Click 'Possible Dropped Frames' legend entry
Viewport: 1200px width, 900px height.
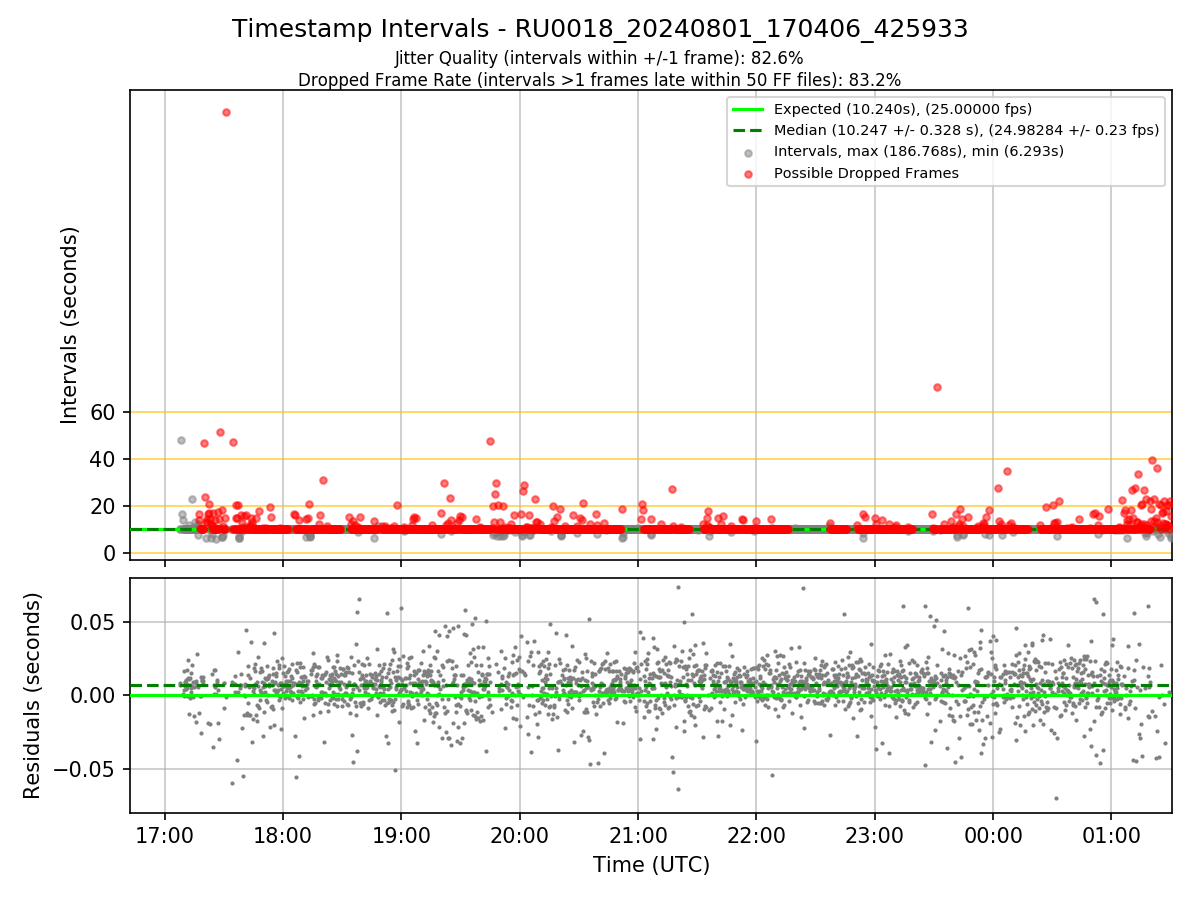pos(866,173)
